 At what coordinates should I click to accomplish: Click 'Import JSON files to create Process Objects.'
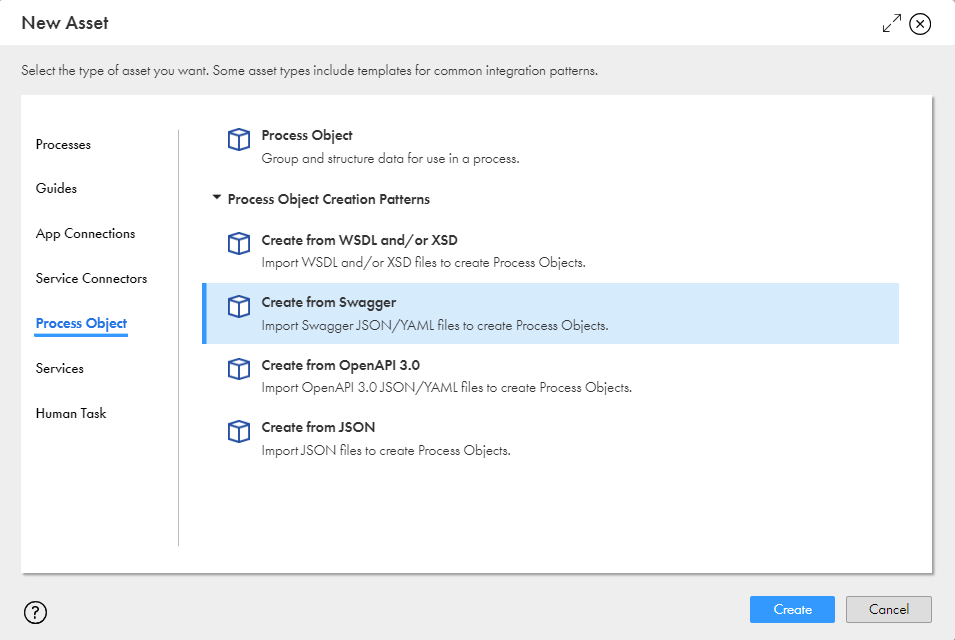click(386, 451)
